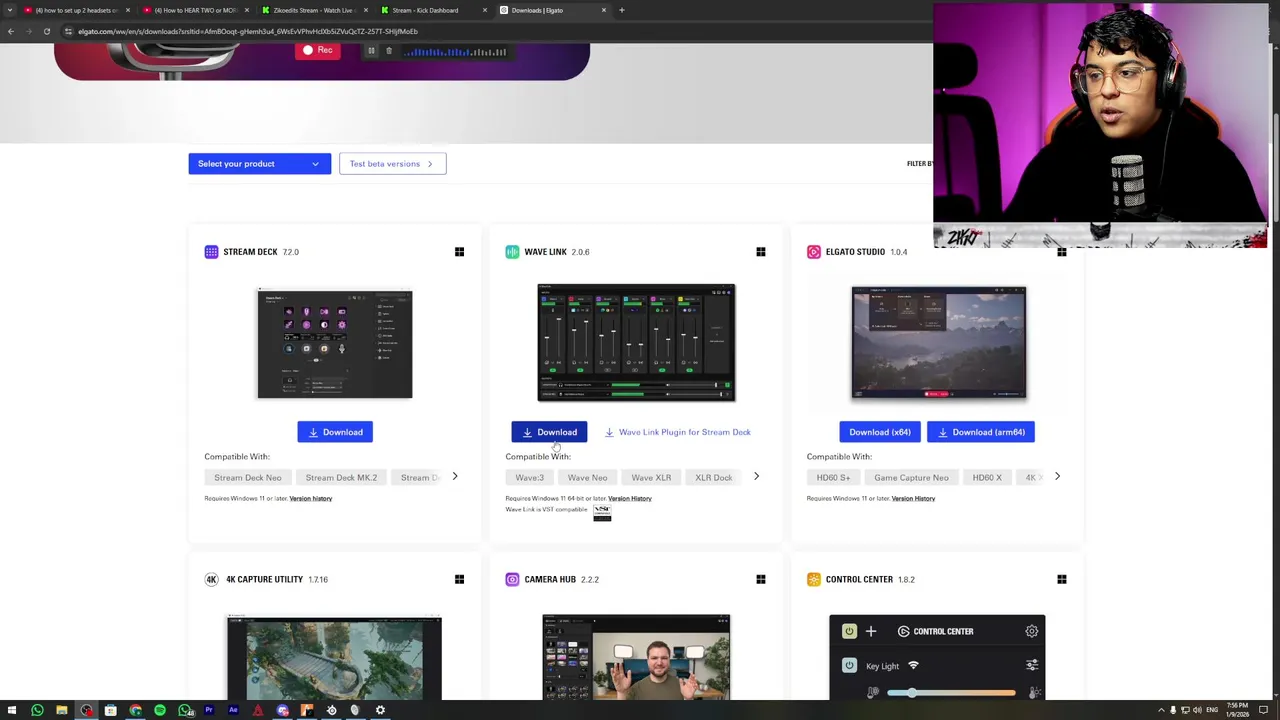Click the Wave Link app logo icon
Screen dimensions: 1280x720
pyautogui.click(x=512, y=252)
